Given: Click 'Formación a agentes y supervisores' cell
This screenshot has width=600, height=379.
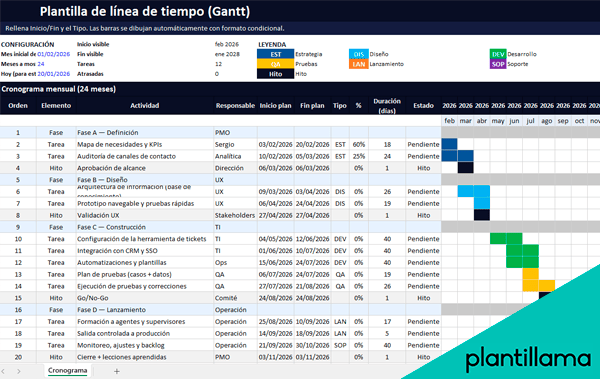Looking at the screenshot, I should (x=145, y=322).
